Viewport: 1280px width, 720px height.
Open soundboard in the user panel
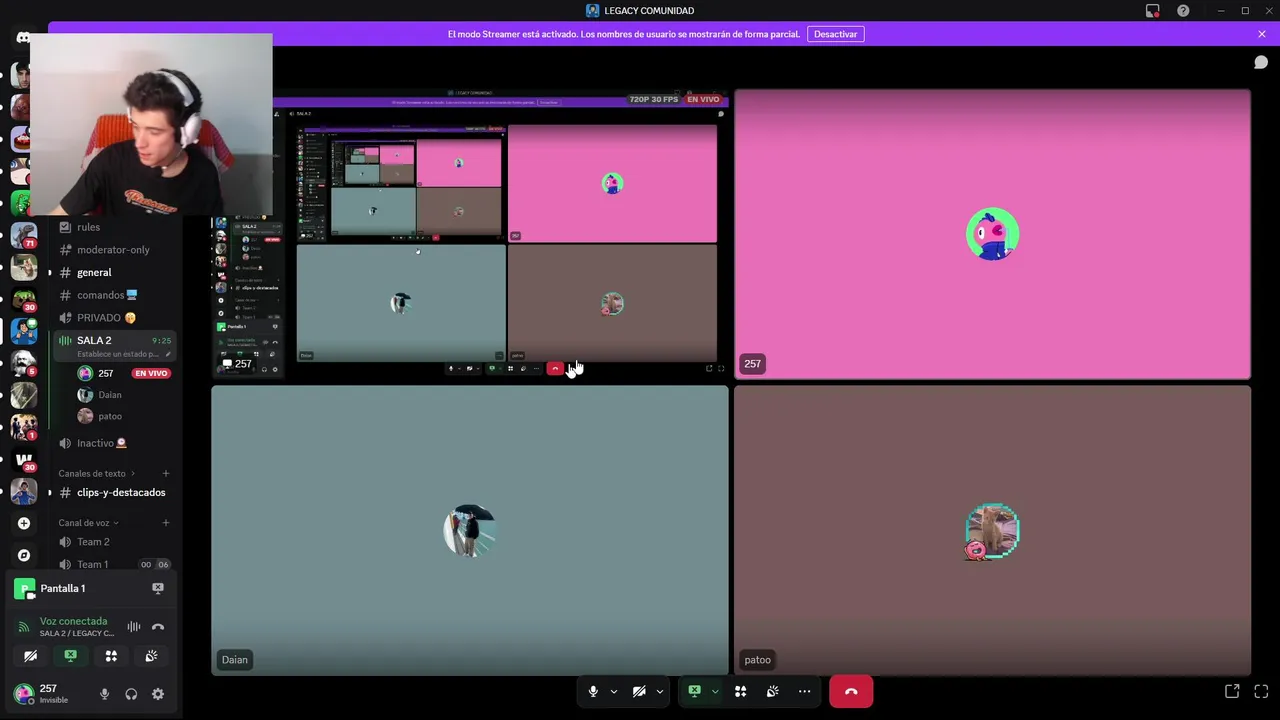151,656
